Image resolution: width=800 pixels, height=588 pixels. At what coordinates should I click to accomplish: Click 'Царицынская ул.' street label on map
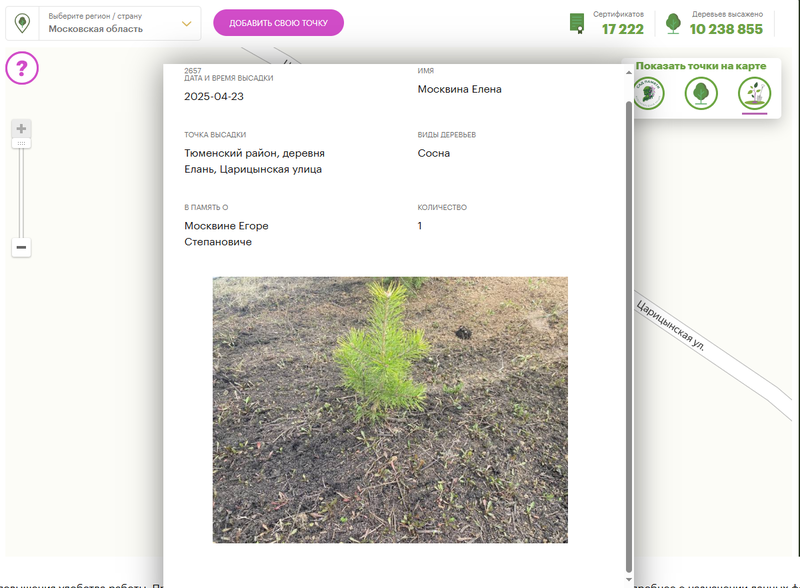[x=671, y=325]
